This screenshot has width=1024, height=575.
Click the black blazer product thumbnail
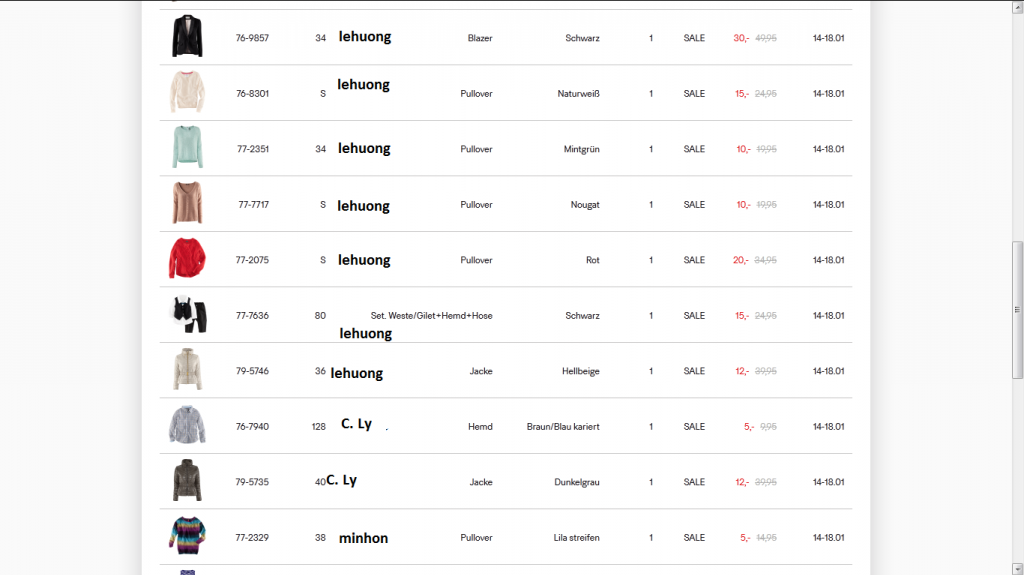[186, 37]
